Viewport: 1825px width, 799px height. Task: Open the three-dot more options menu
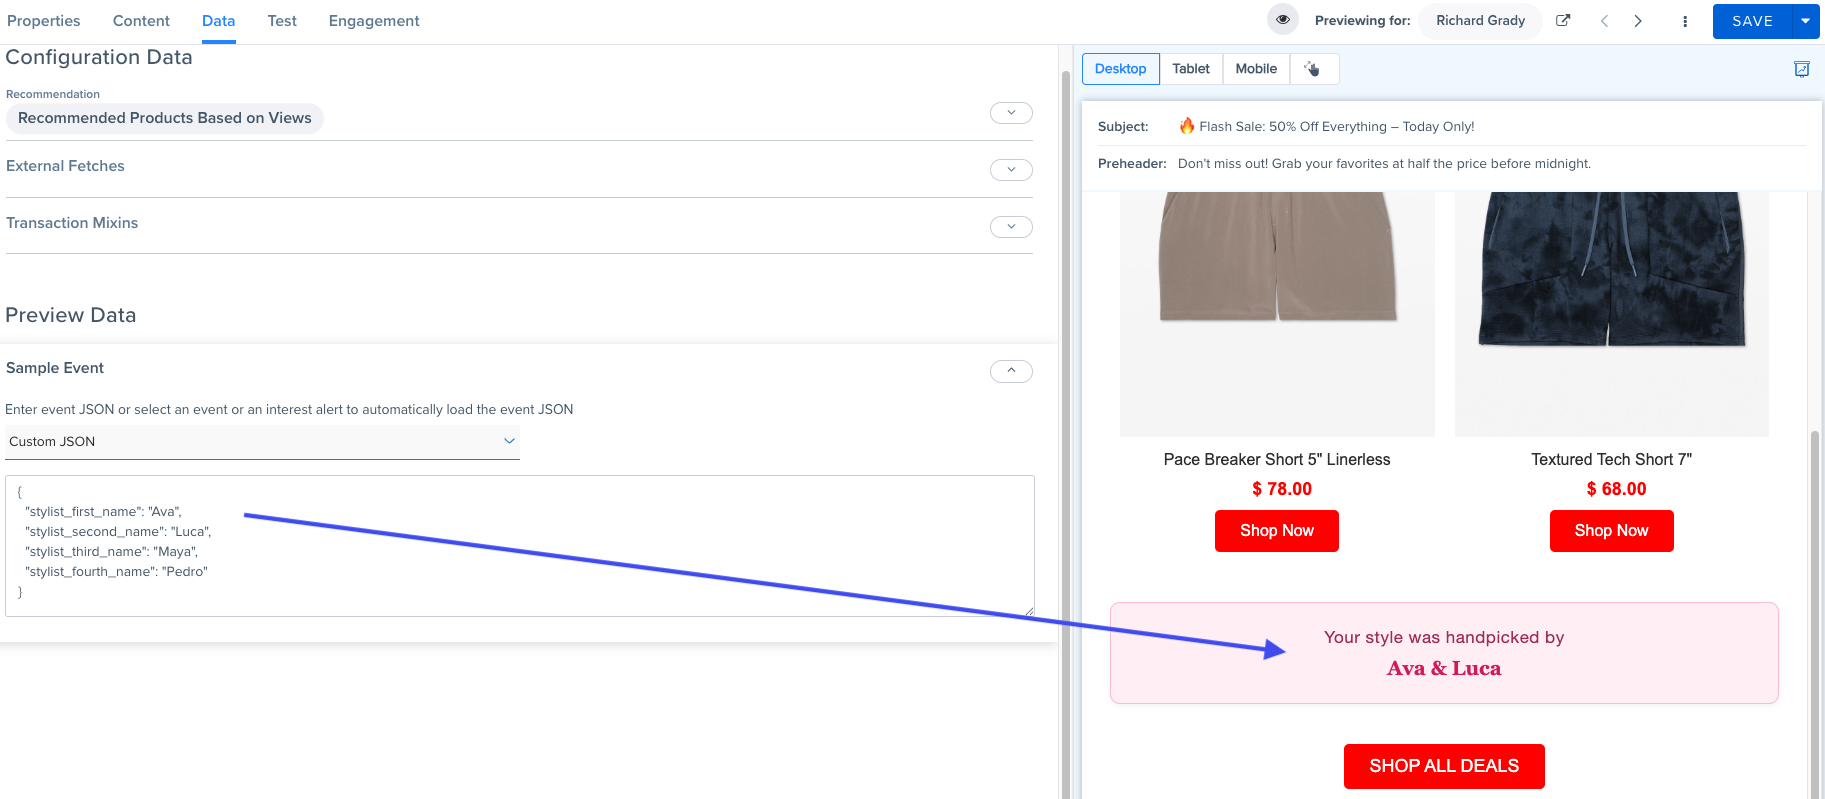(1685, 21)
